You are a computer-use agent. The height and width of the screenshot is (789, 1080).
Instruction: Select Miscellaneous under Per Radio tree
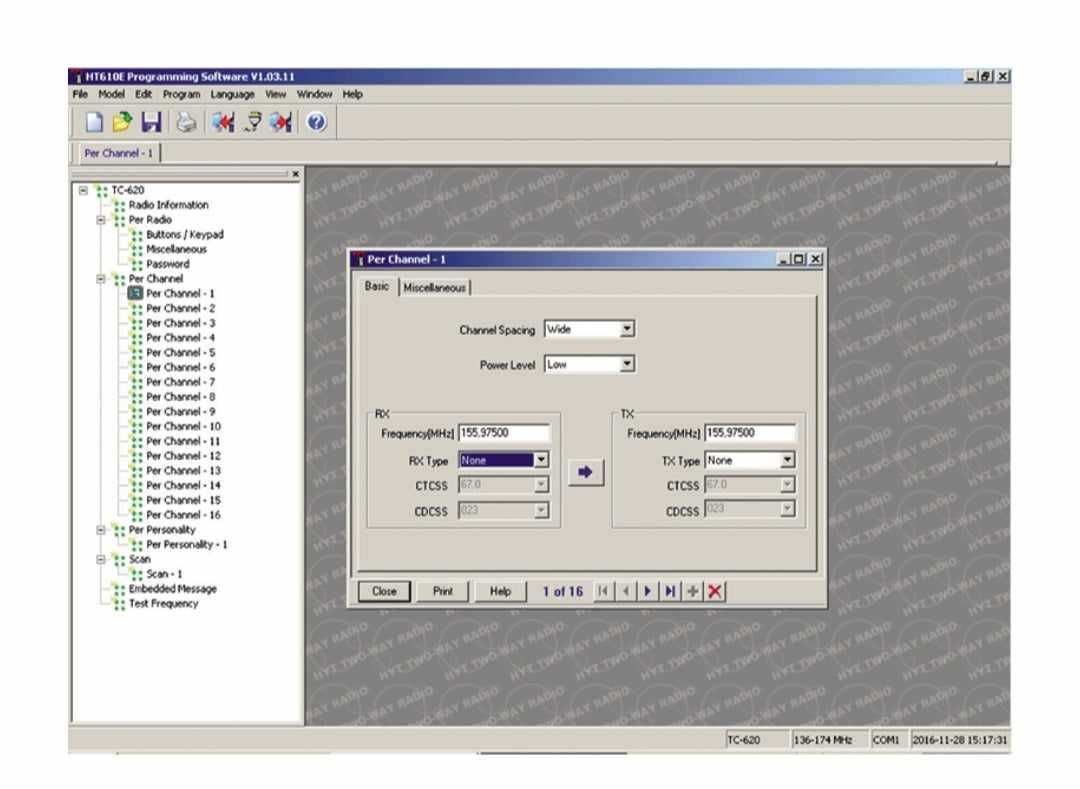[176, 249]
